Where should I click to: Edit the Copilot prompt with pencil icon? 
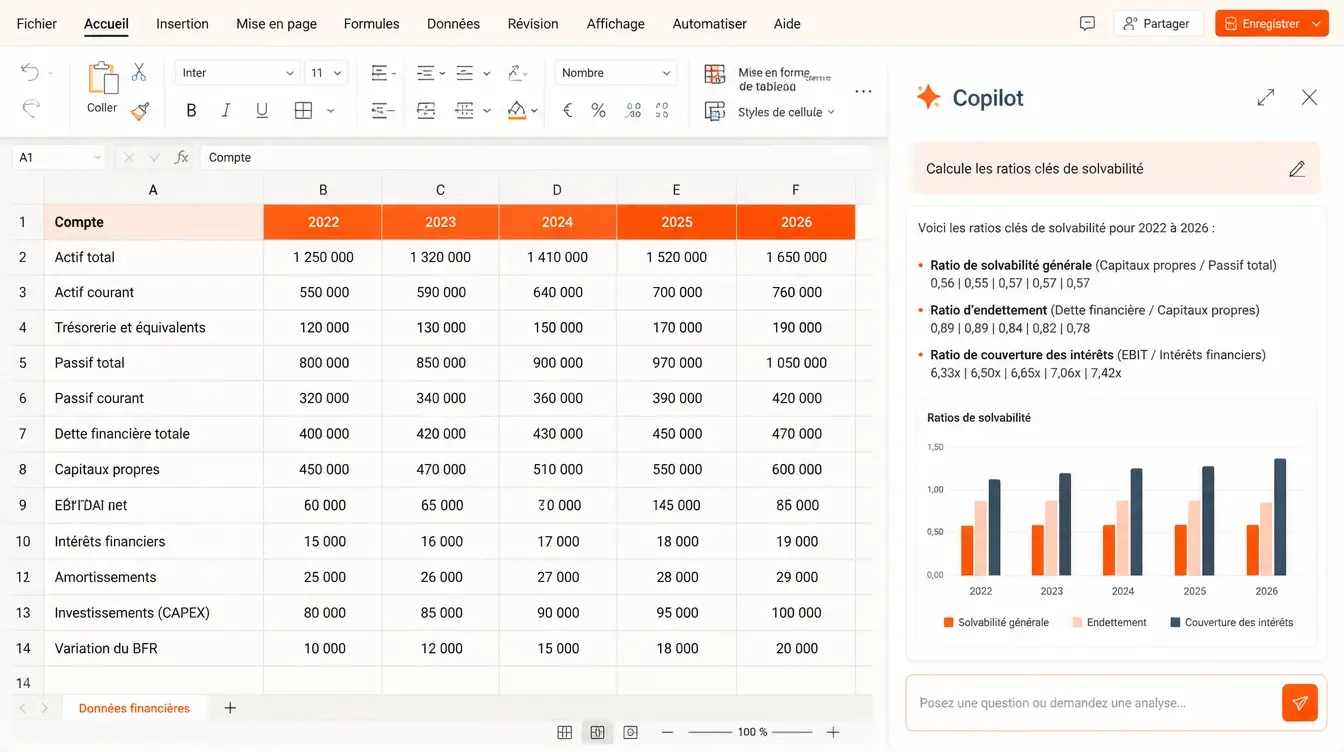point(1297,169)
